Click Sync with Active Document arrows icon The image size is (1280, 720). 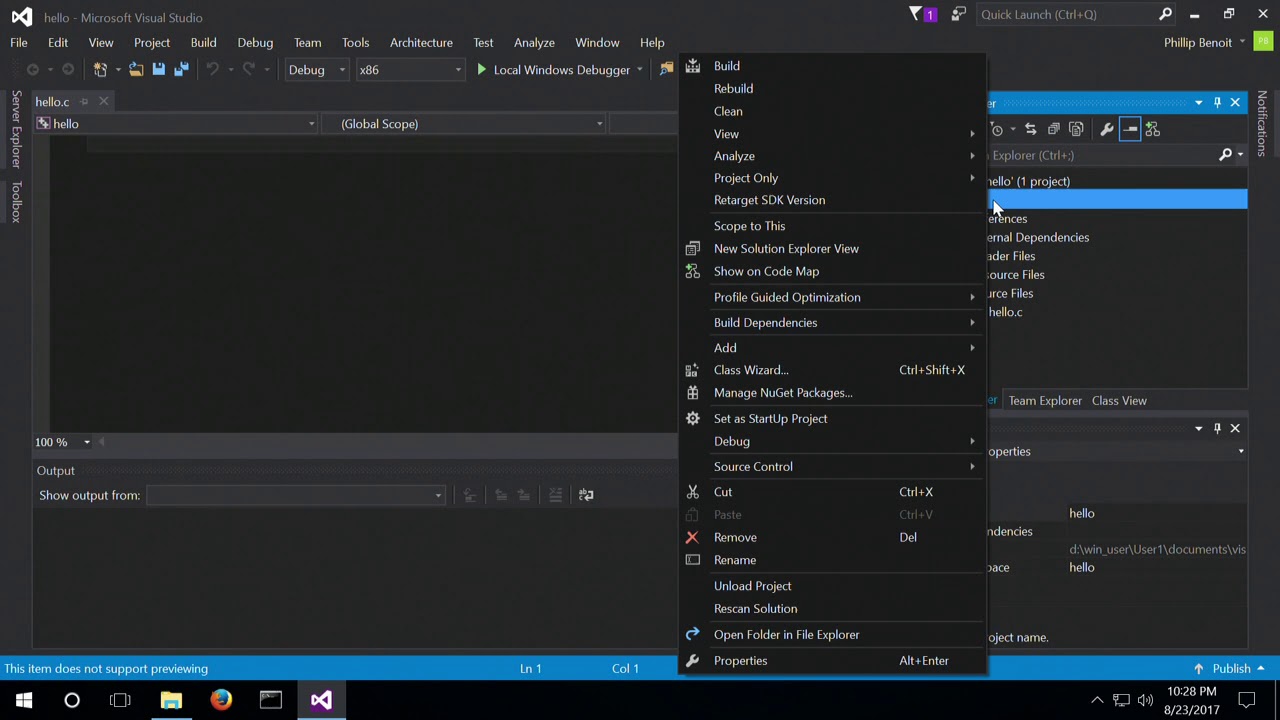click(x=1031, y=129)
